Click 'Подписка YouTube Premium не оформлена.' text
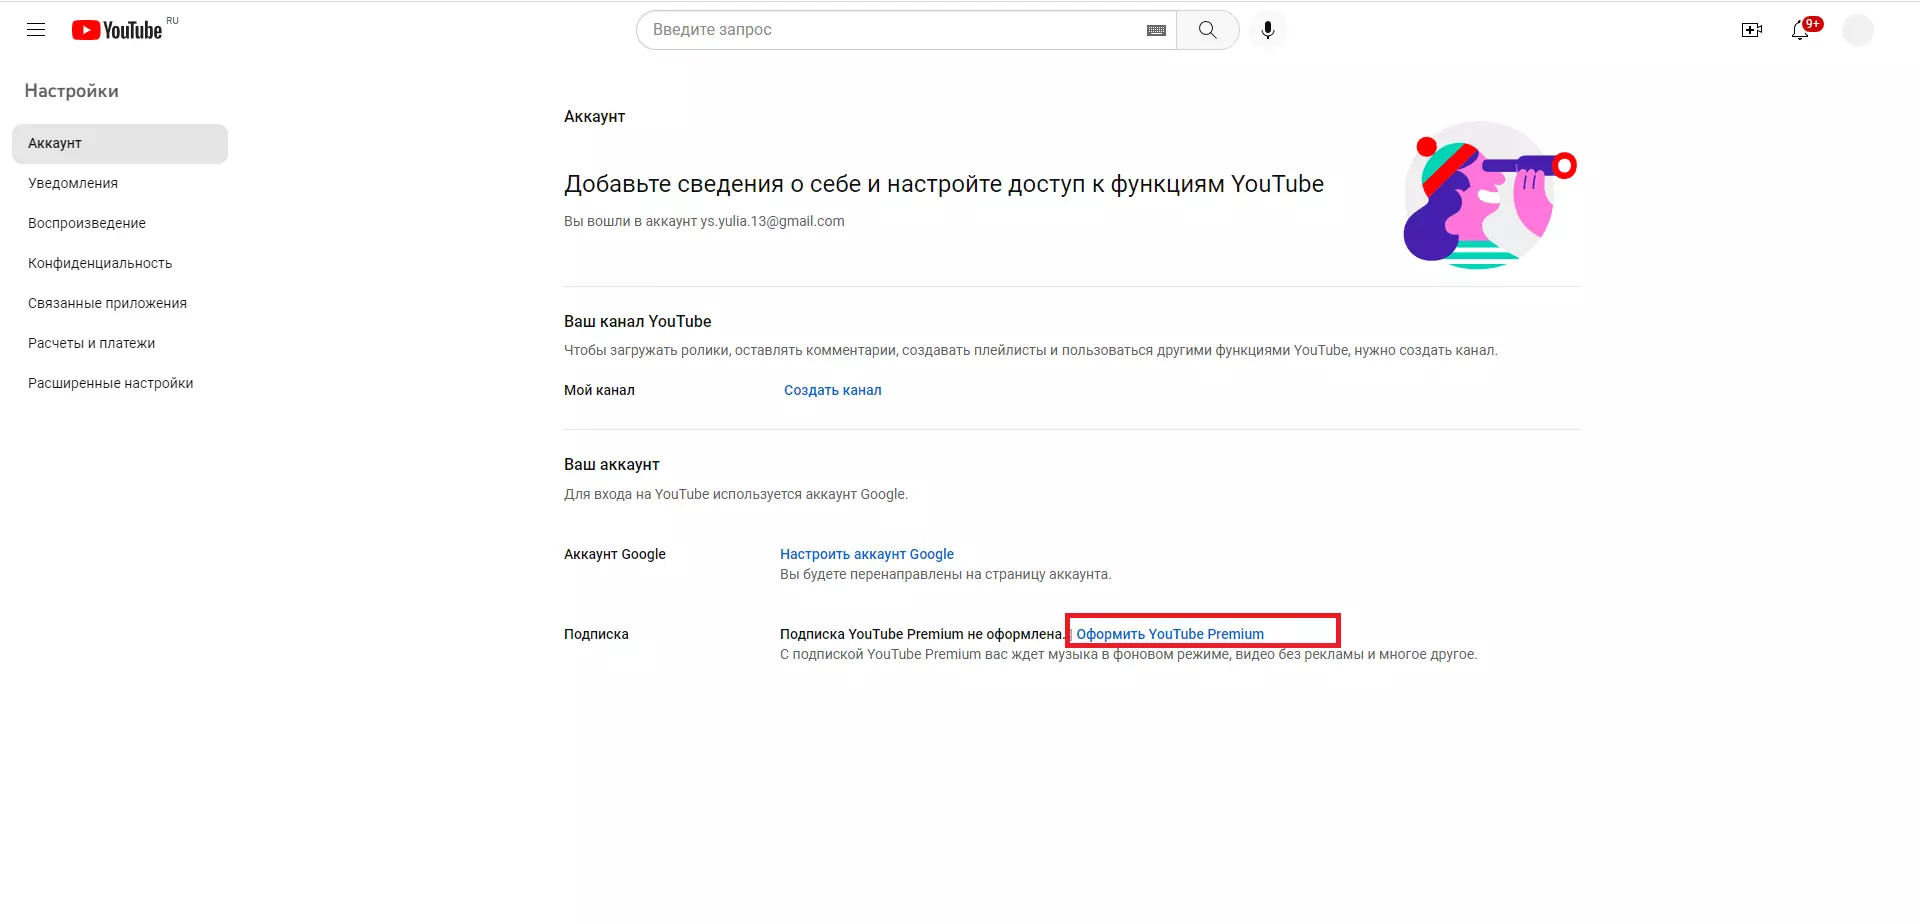The width and height of the screenshot is (1920, 924). [x=922, y=634]
